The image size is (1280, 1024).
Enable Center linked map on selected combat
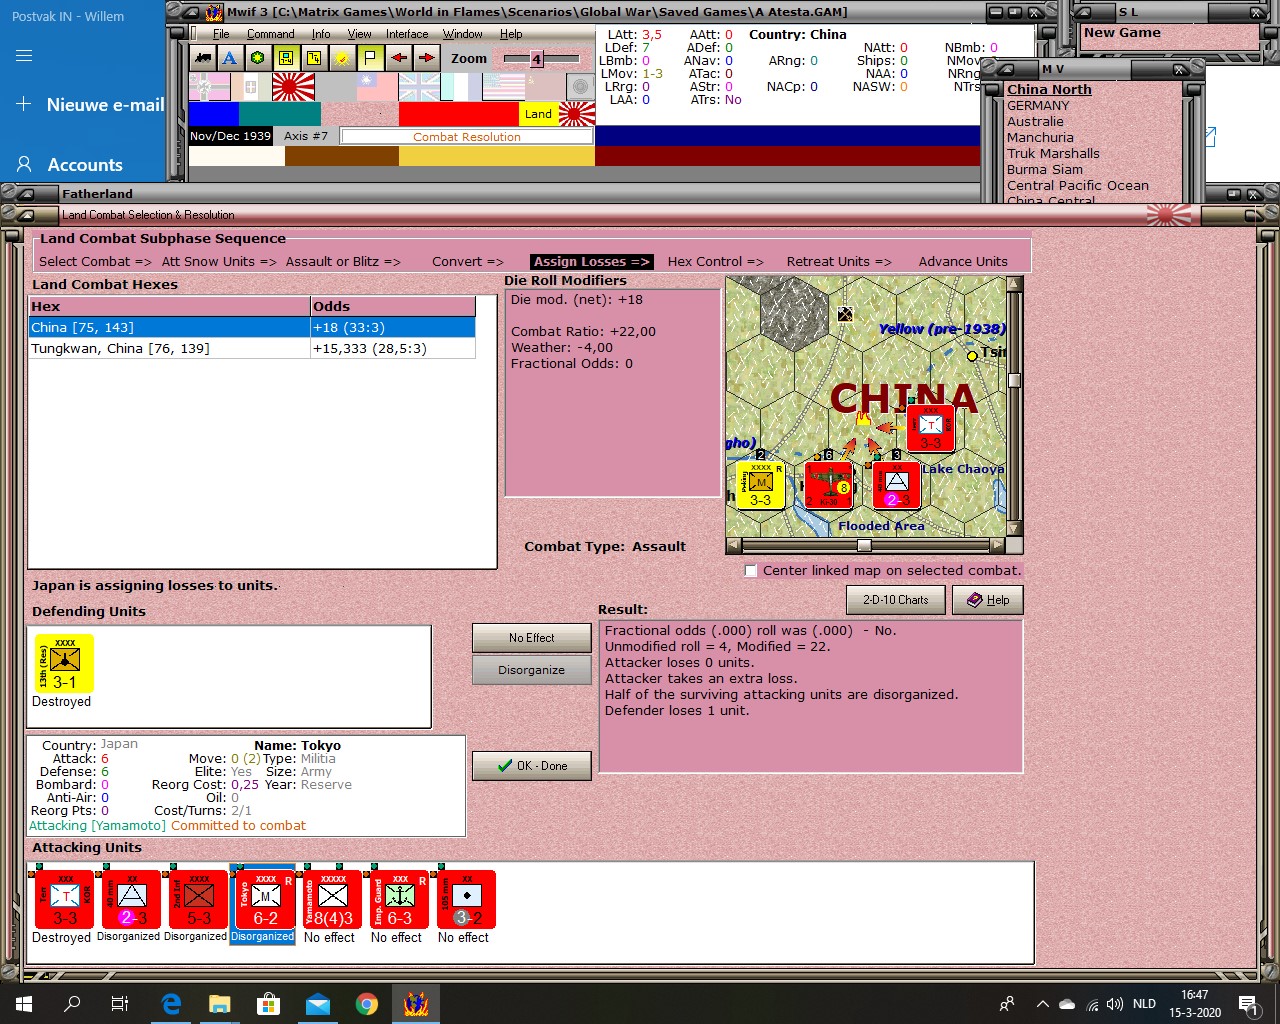pyautogui.click(x=750, y=571)
